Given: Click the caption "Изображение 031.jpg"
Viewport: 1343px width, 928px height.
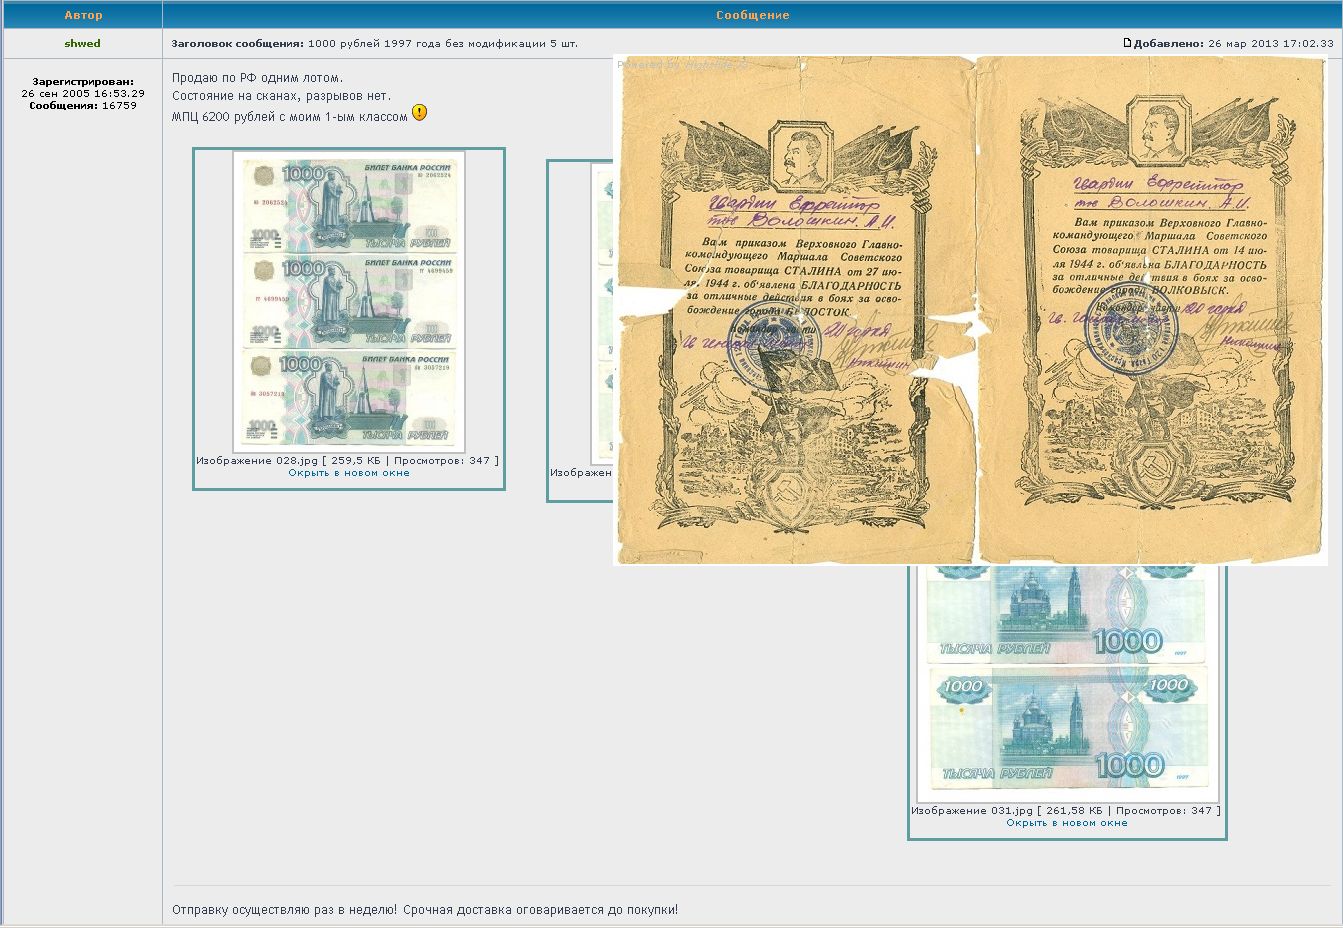Looking at the screenshot, I should [x=972, y=811].
